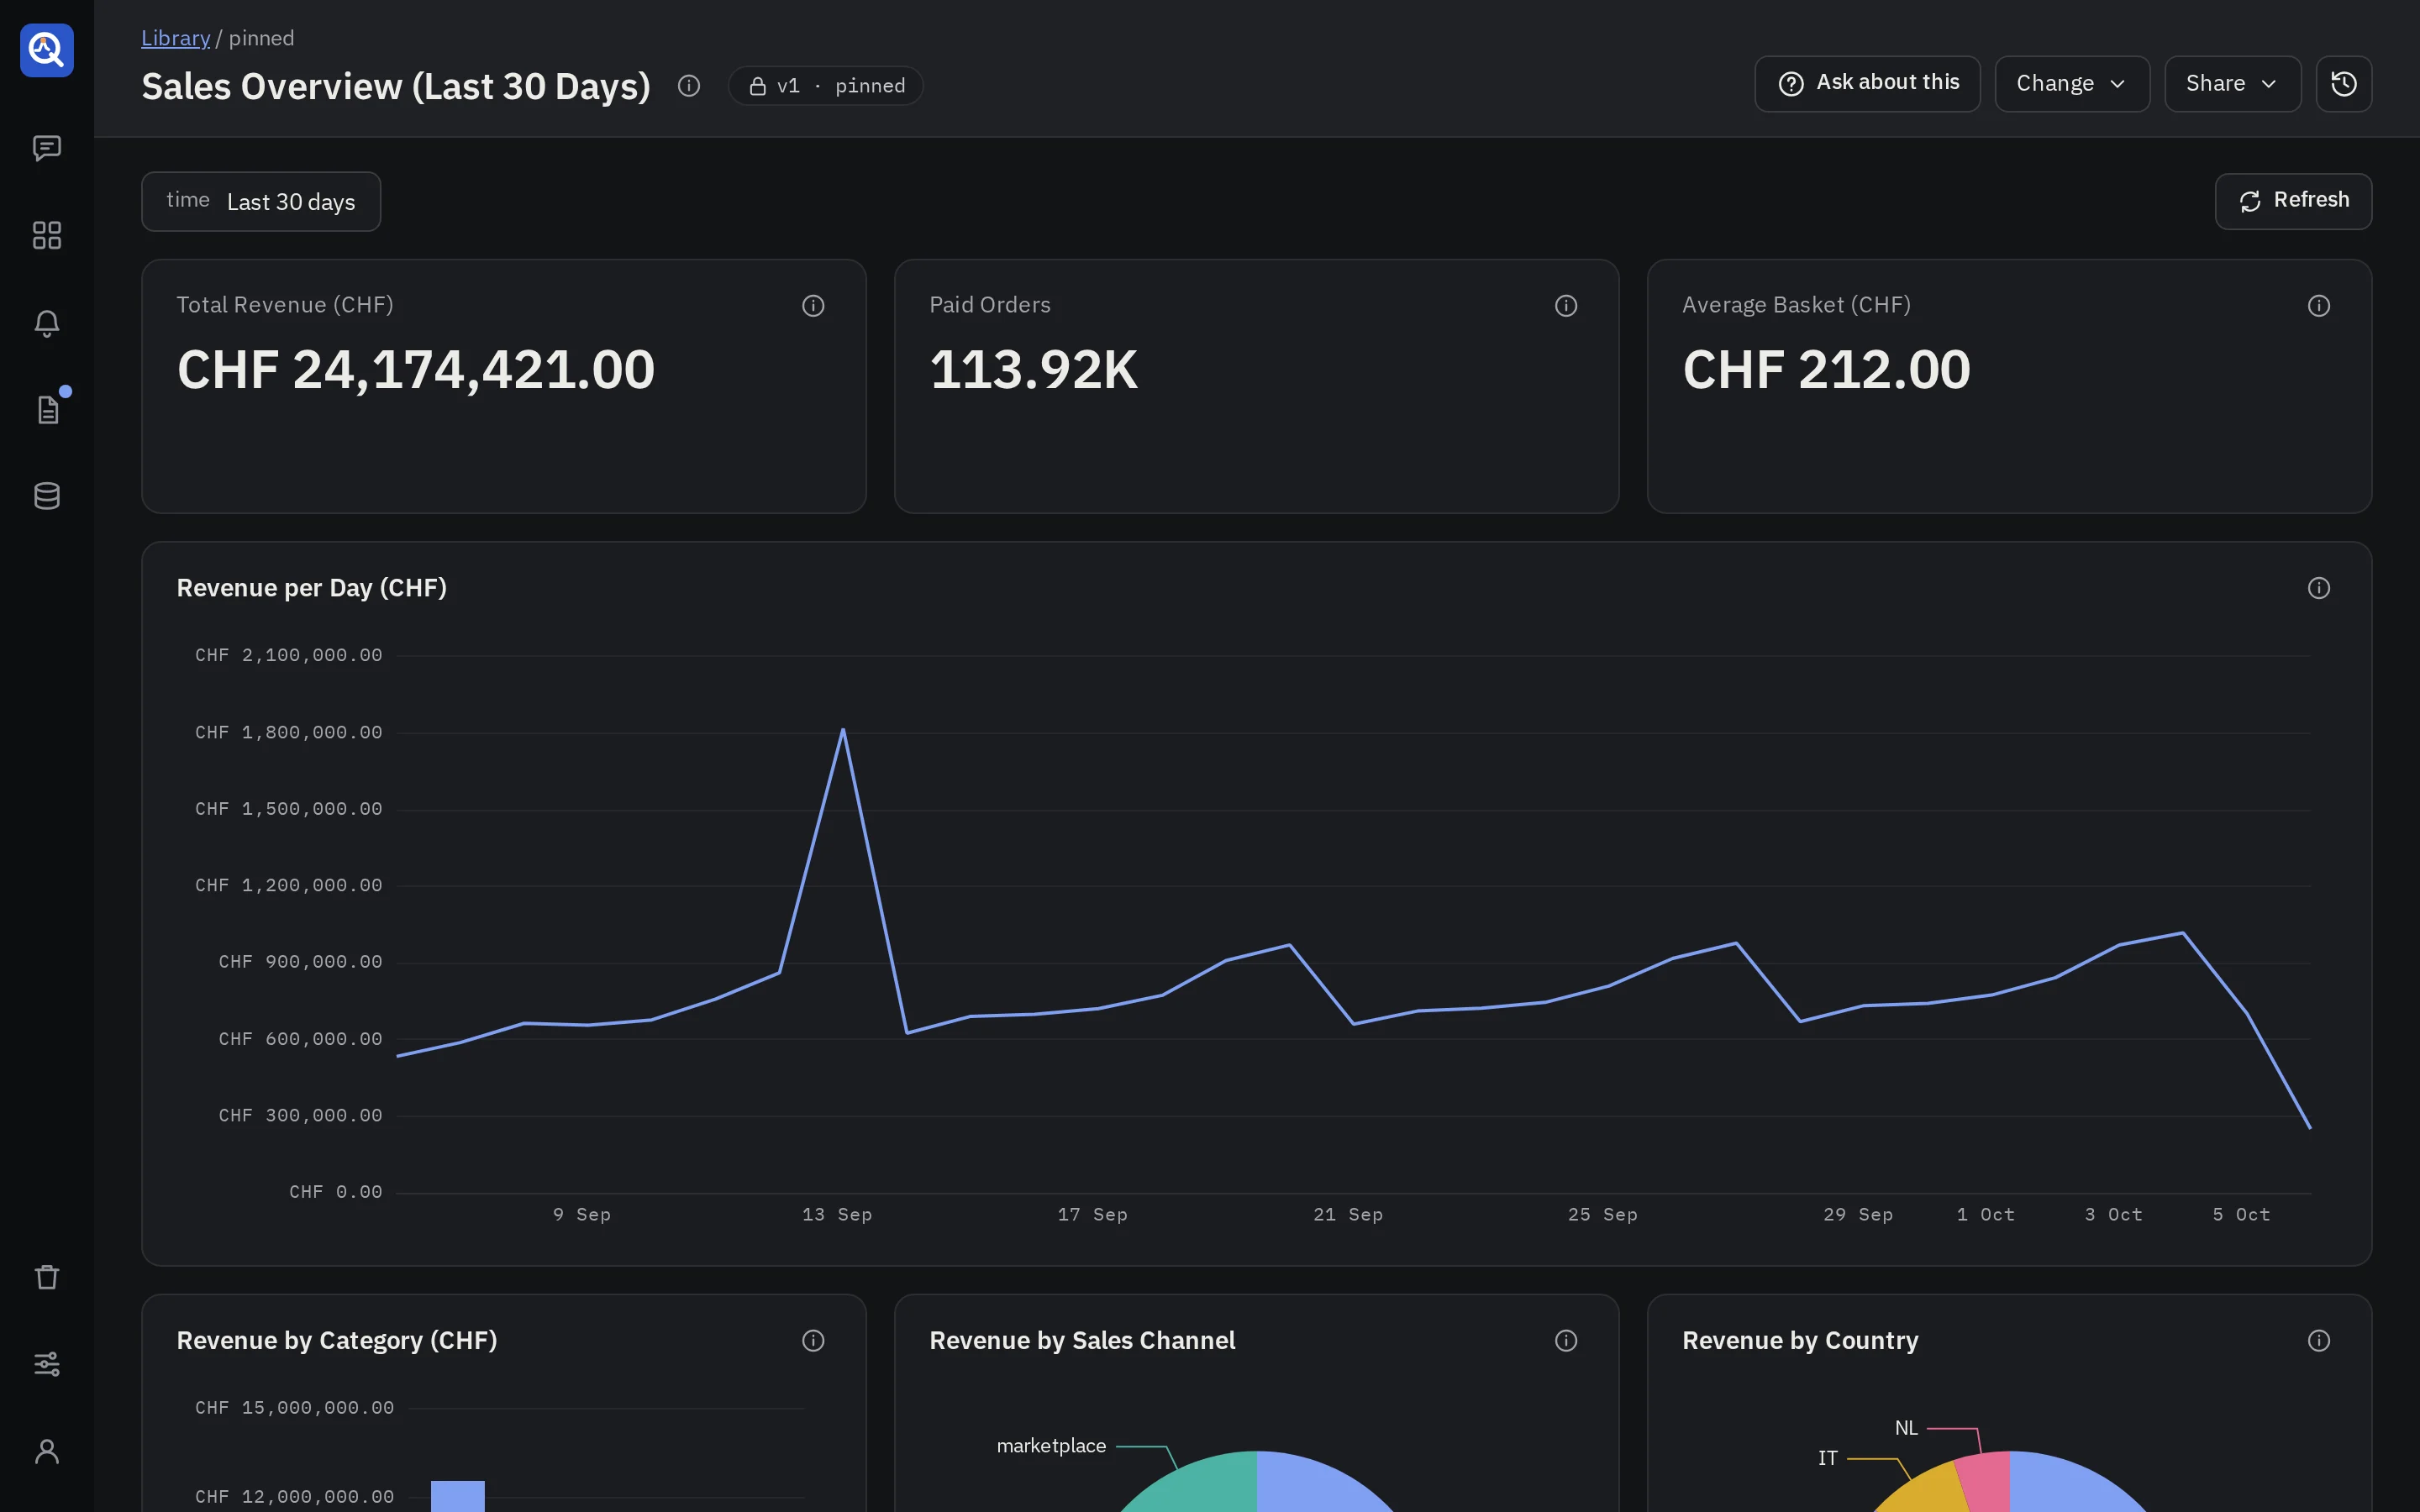Click the app logo in the sidebar
Image resolution: width=2420 pixels, height=1512 pixels.
click(47, 50)
